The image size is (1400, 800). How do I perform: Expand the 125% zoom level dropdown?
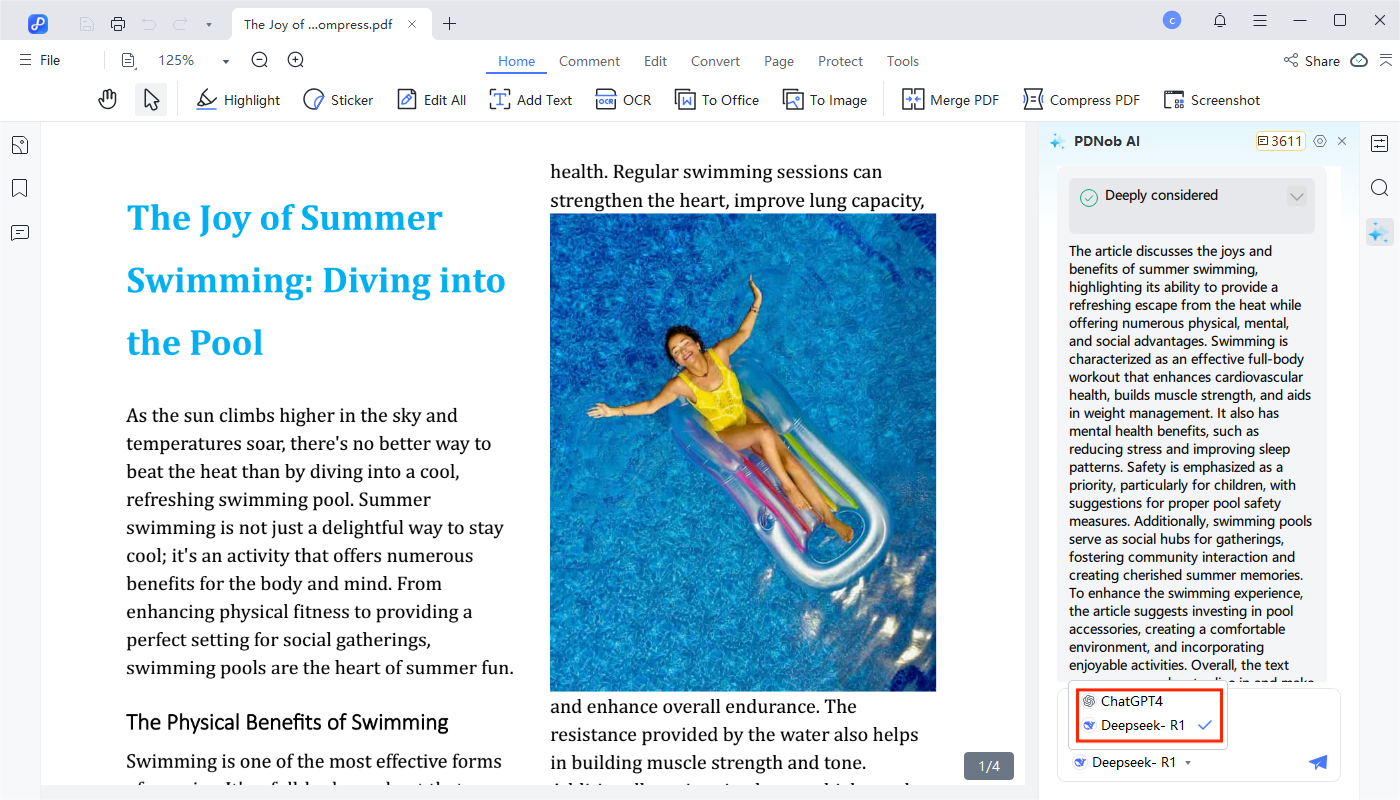pos(226,60)
